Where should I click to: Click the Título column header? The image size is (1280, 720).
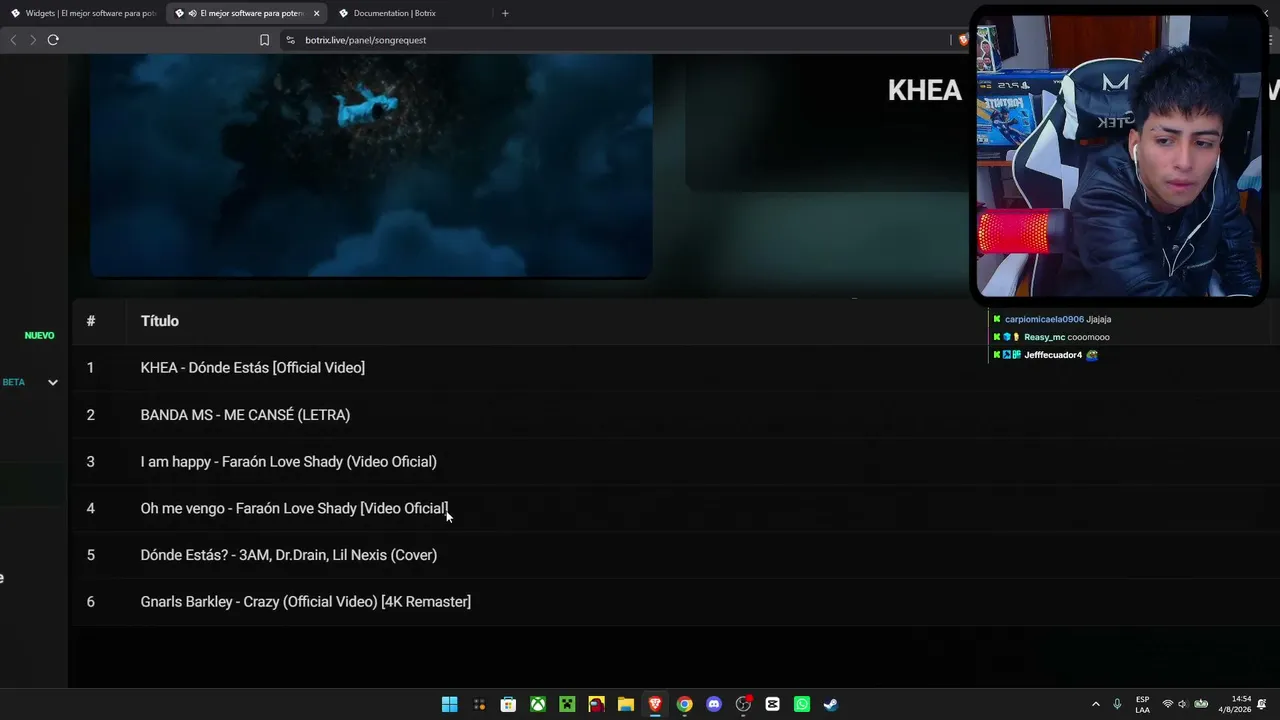160,321
